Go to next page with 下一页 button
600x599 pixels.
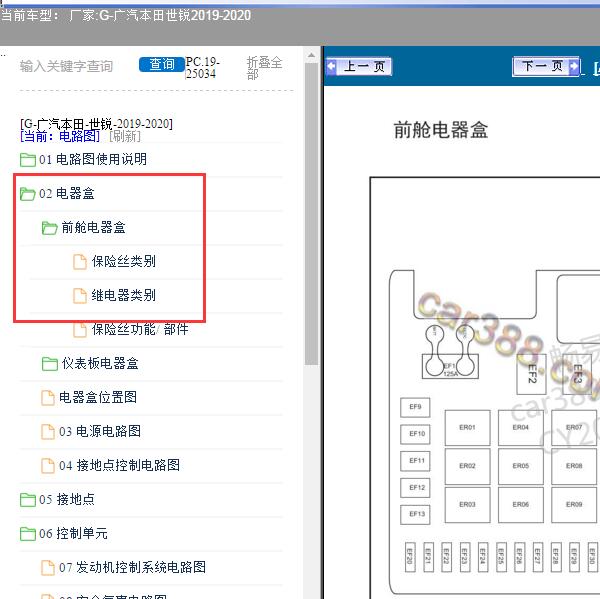[546, 67]
